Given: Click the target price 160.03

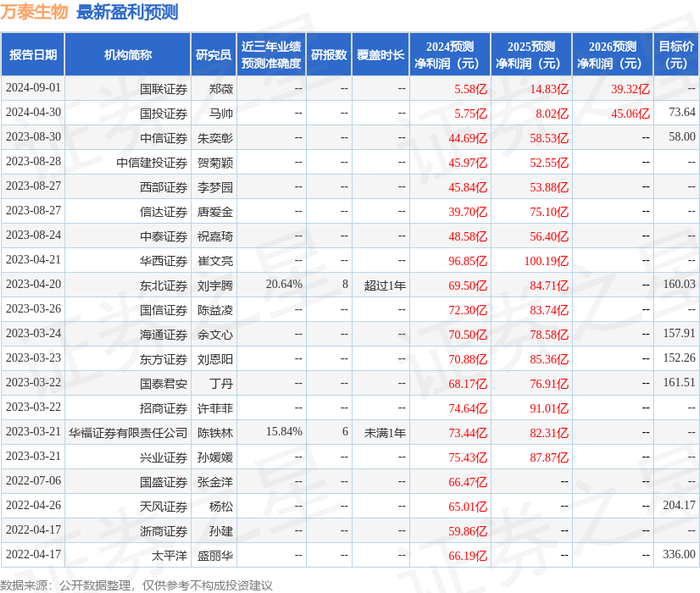Looking at the screenshot, I should pos(679,284).
